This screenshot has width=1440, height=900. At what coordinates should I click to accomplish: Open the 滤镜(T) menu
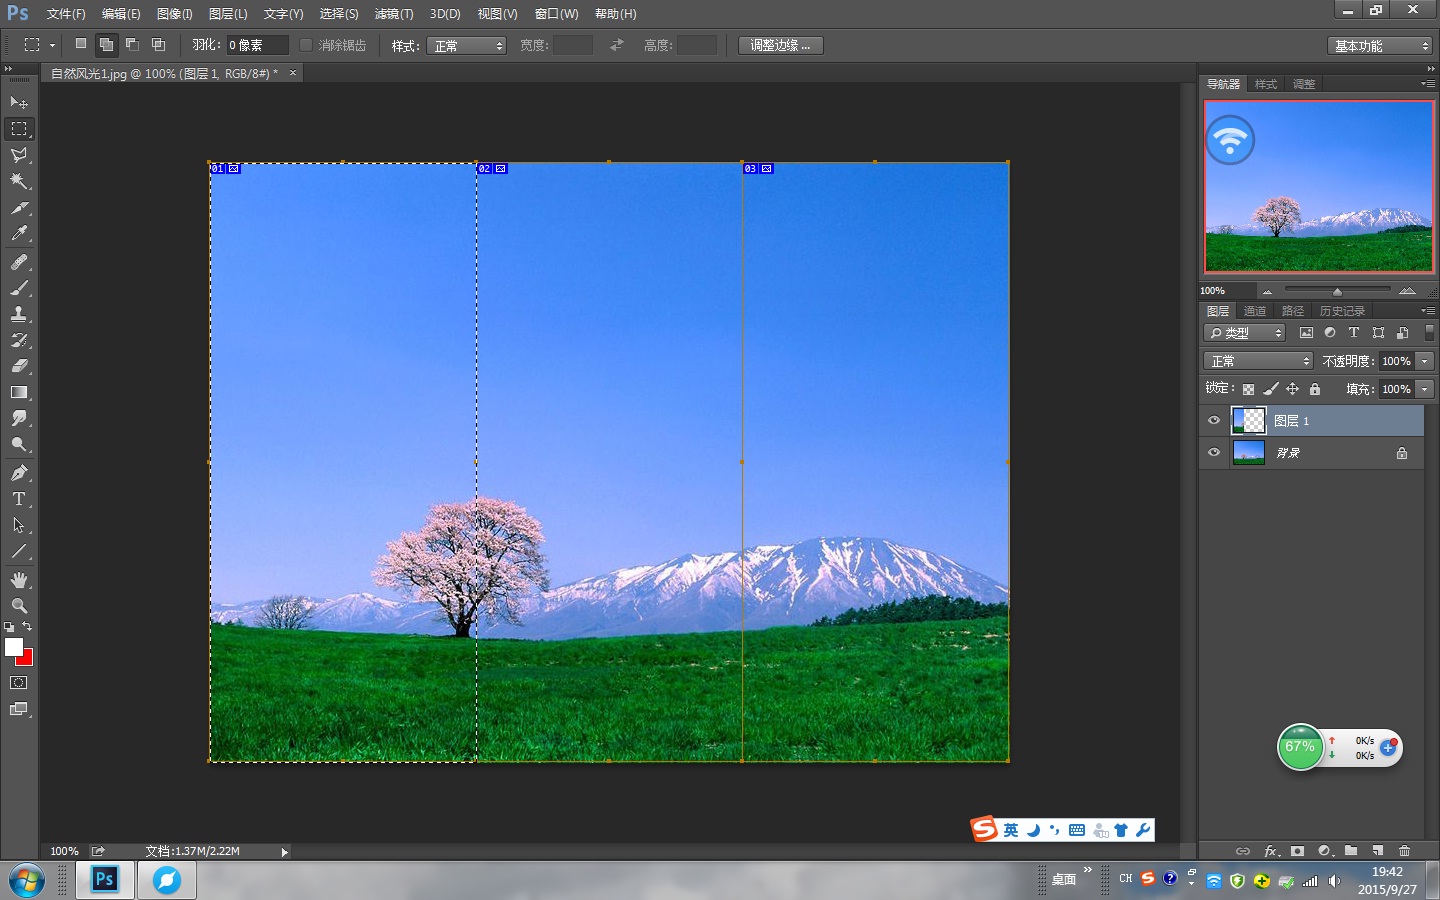(394, 14)
